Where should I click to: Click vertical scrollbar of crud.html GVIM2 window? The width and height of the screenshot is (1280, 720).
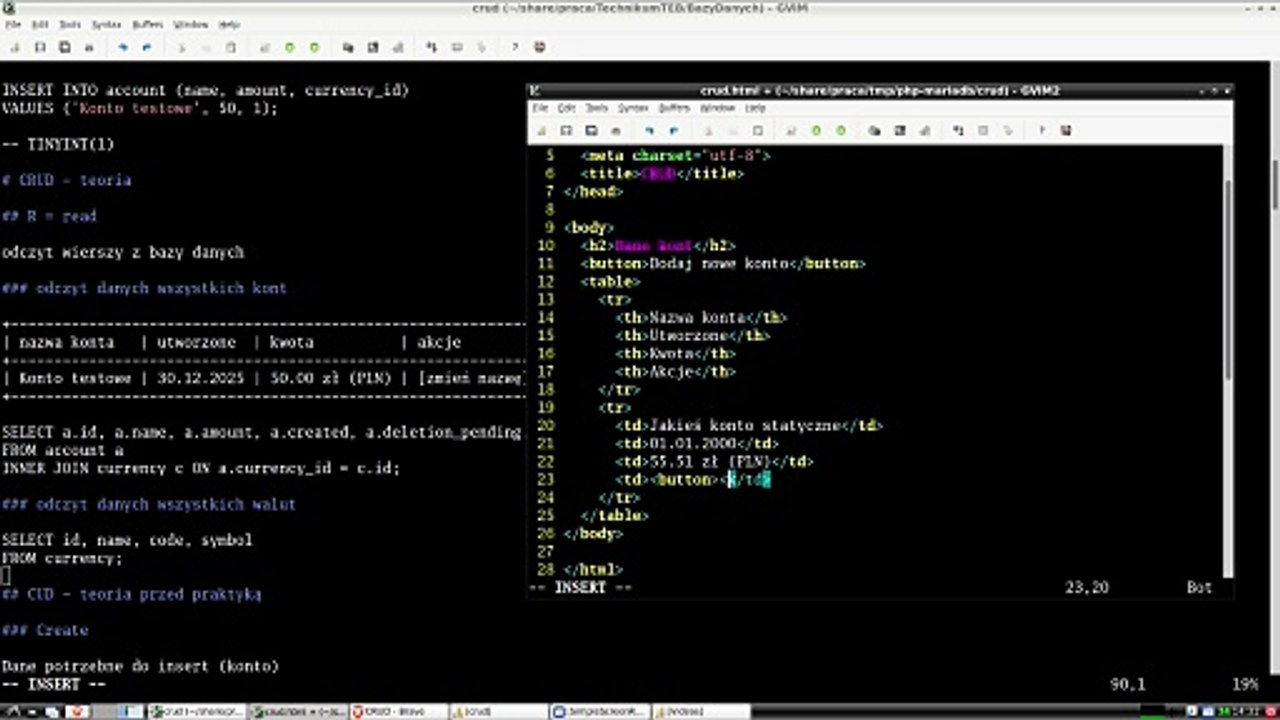coord(1228,362)
